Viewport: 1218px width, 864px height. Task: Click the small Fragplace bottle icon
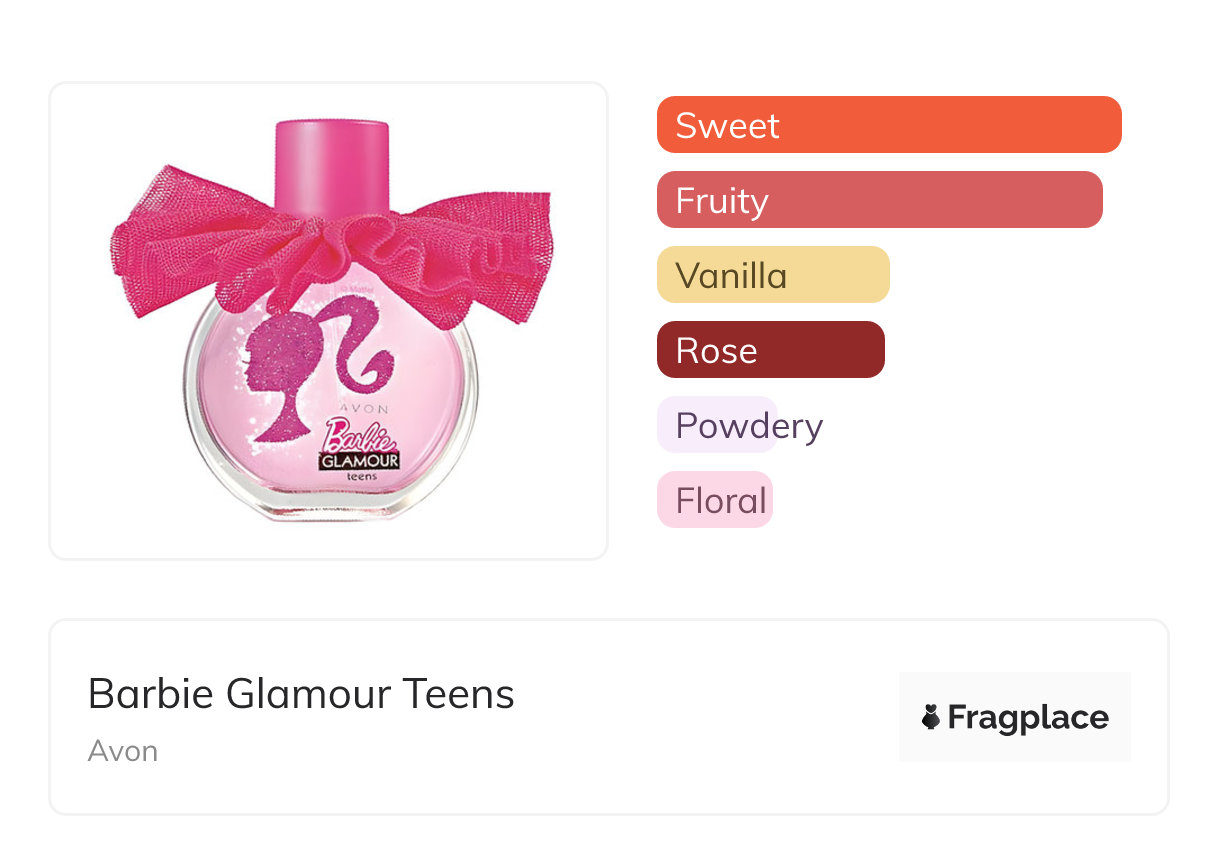click(x=931, y=718)
